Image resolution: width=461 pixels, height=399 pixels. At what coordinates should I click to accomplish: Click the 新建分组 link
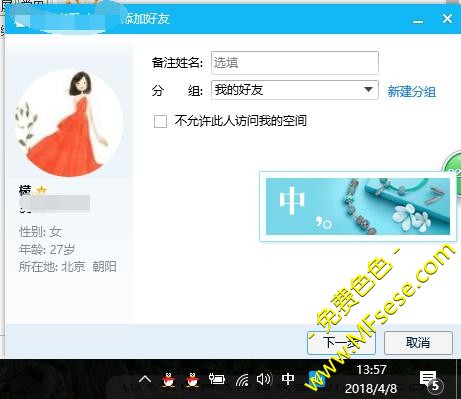411,91
